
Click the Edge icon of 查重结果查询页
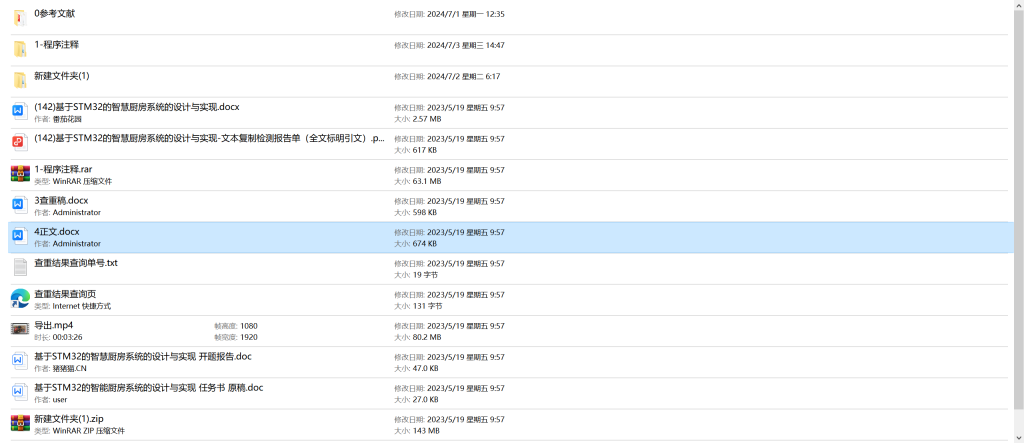coord(20,299)
